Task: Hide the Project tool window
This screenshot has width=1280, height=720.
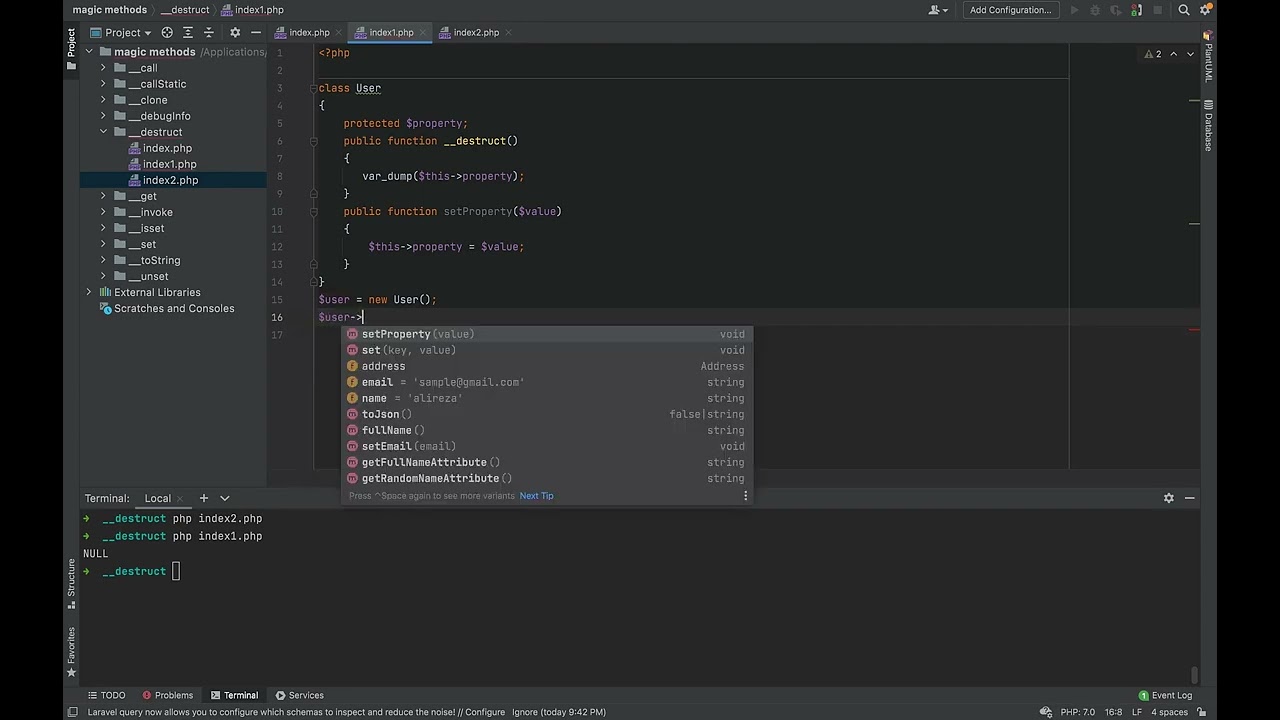Action: (x=256, y=32)
